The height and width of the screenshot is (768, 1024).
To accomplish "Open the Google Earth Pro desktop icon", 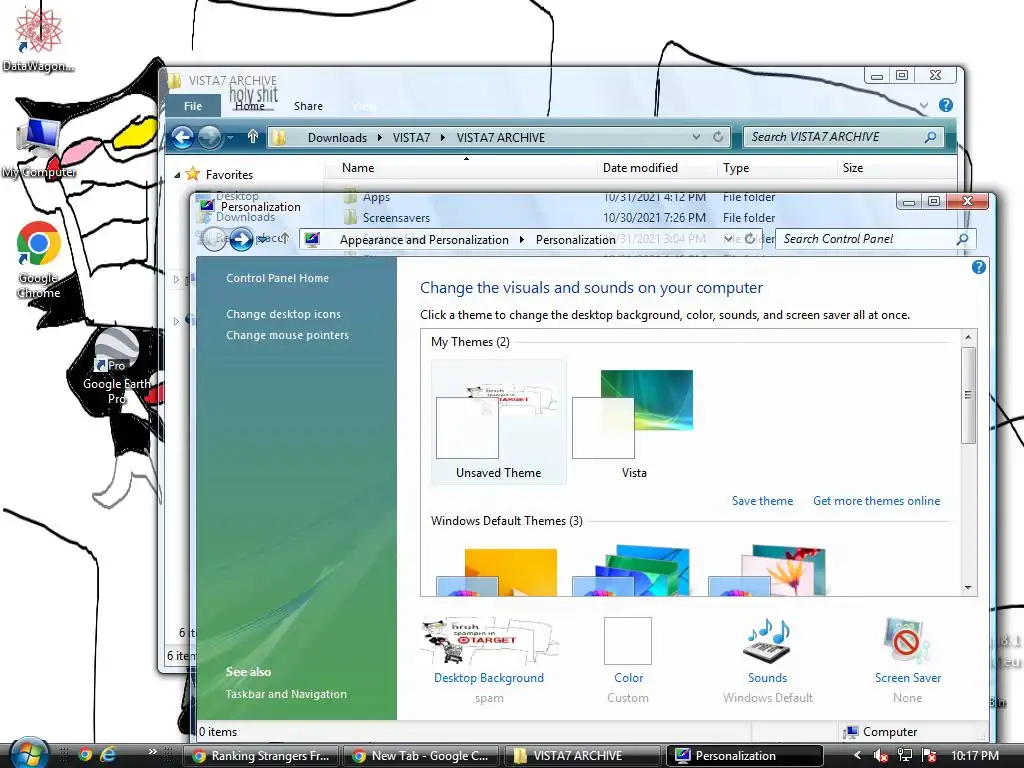I will pos(116,367).
